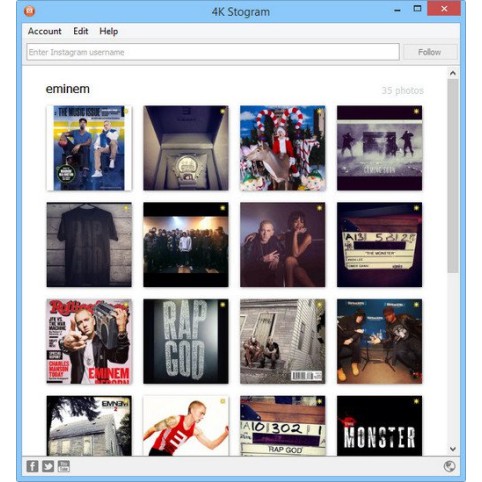Click the globe website icon at bottom right
The height and width of the screenshot is (482, 482).
[450, 466]
